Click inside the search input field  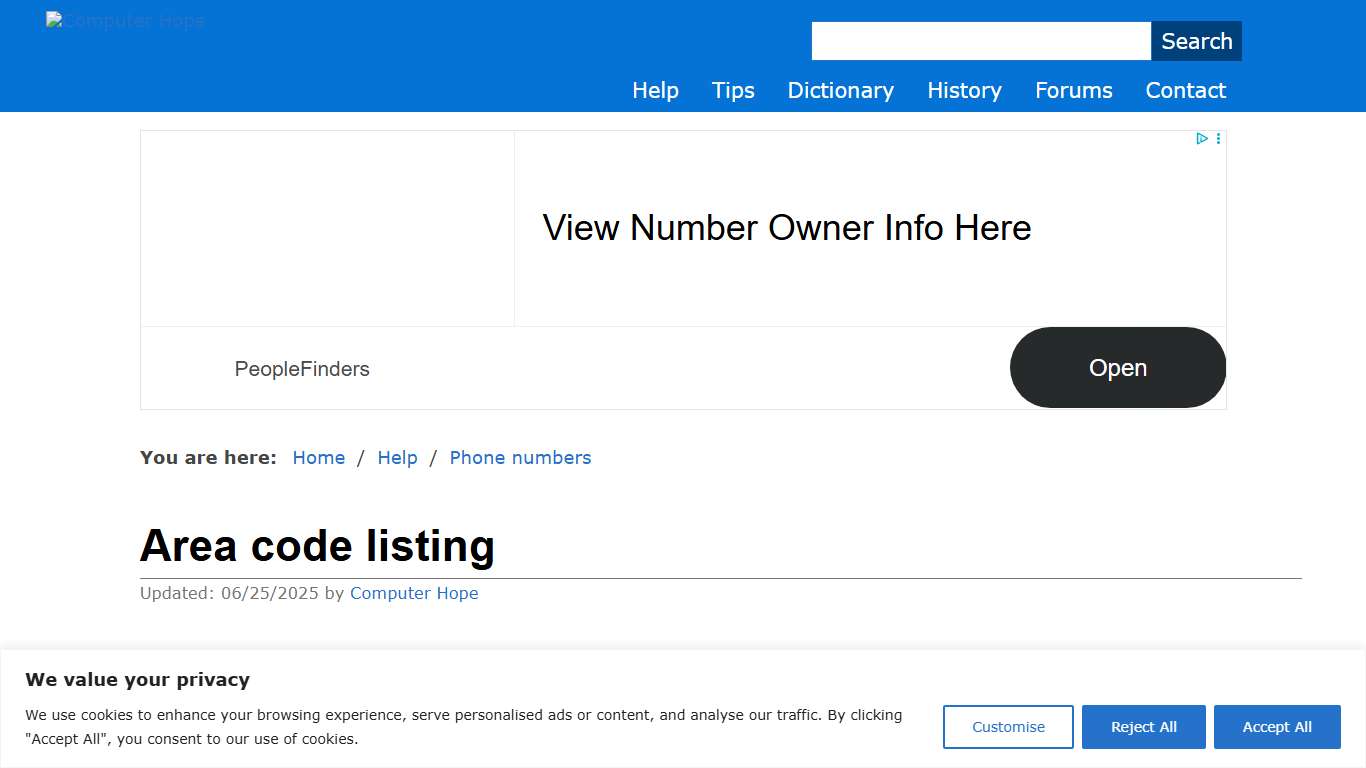point(980,40)
